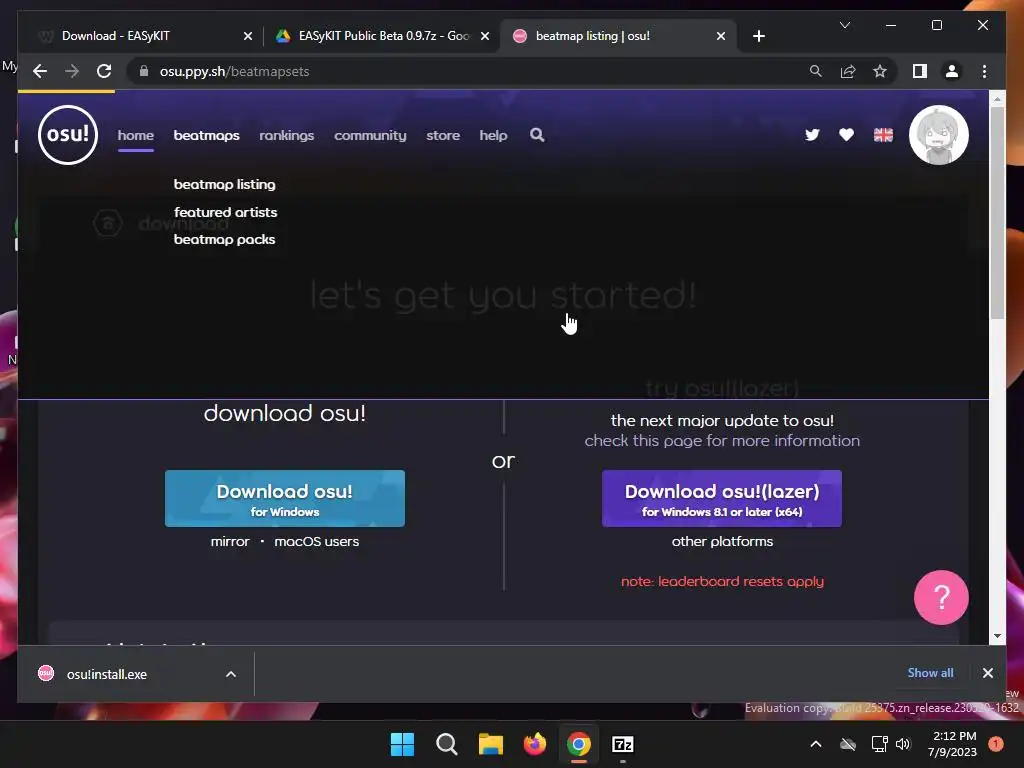The image size is (1024, 768).
Task: Go back with browser back arrow
Action: tap(40, 71)
